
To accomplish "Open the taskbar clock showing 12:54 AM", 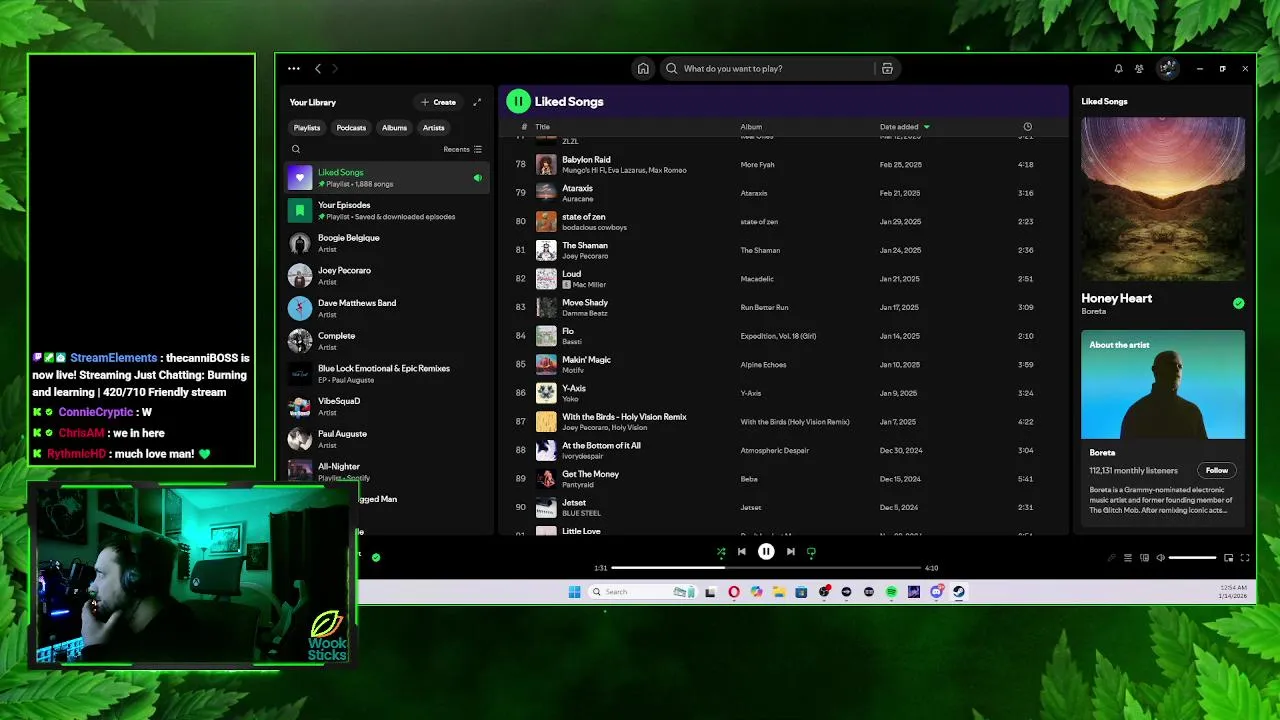I will [x=1233, y=592].
